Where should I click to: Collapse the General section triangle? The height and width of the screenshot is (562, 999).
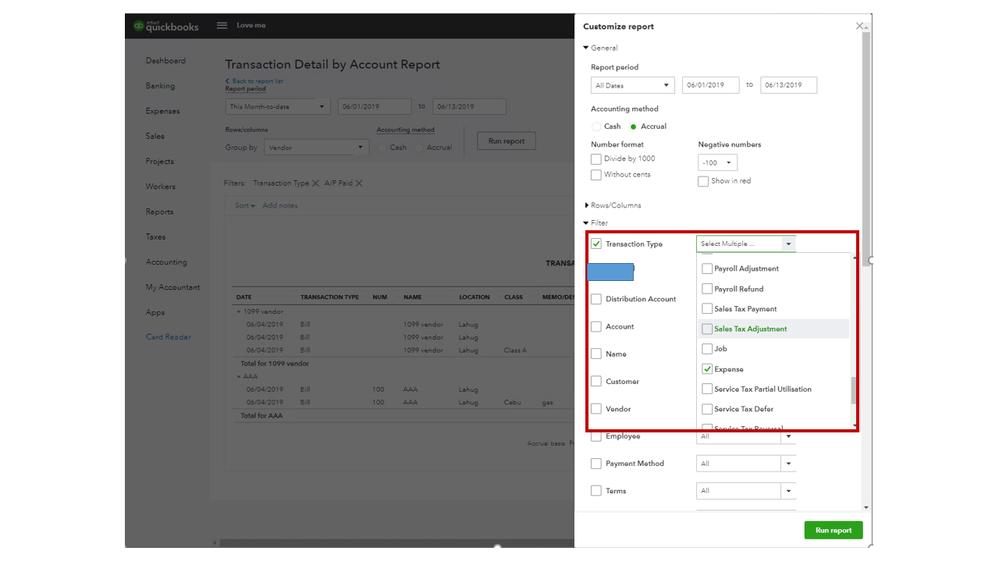(586, 48)
